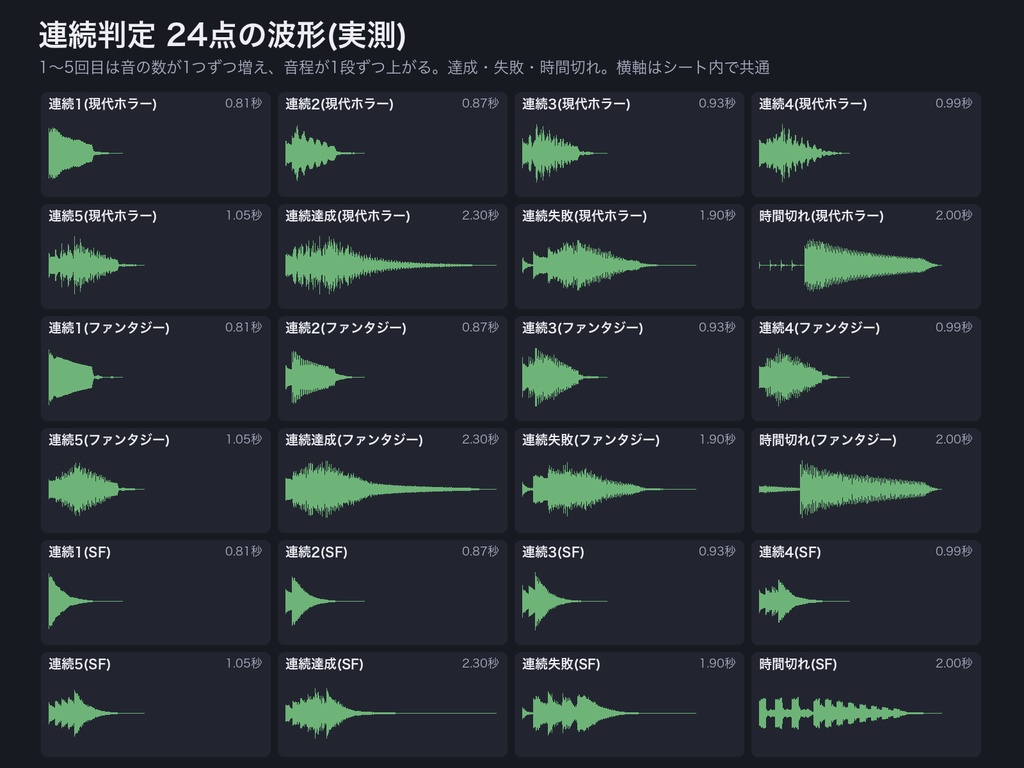
Task: Click the 時間切れ(SF) waveform
Action: pos(850,713)
